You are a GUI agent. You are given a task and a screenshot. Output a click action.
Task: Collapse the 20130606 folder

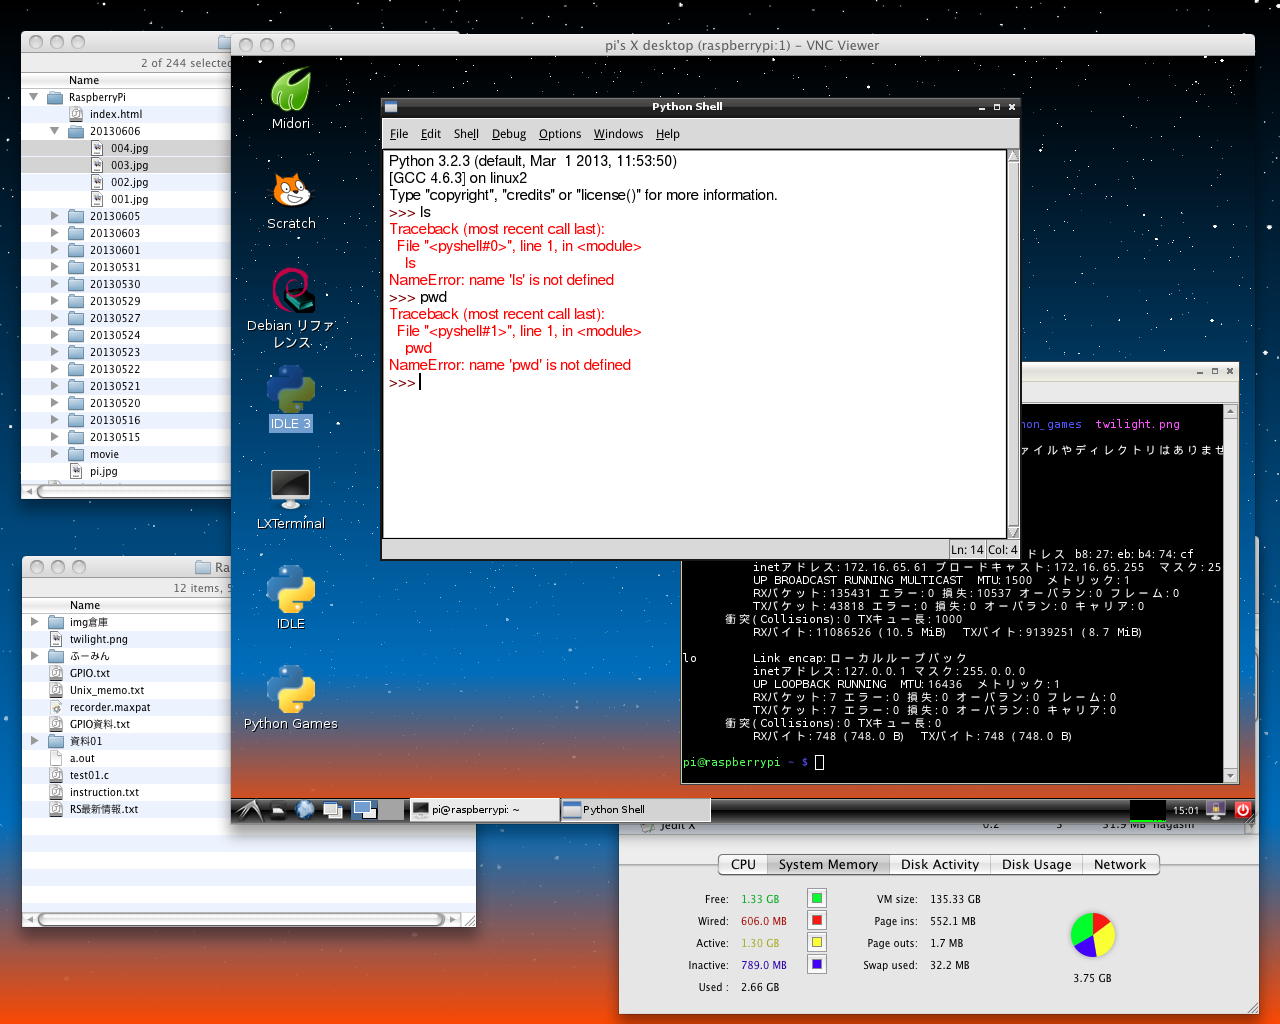pos(55,131)
